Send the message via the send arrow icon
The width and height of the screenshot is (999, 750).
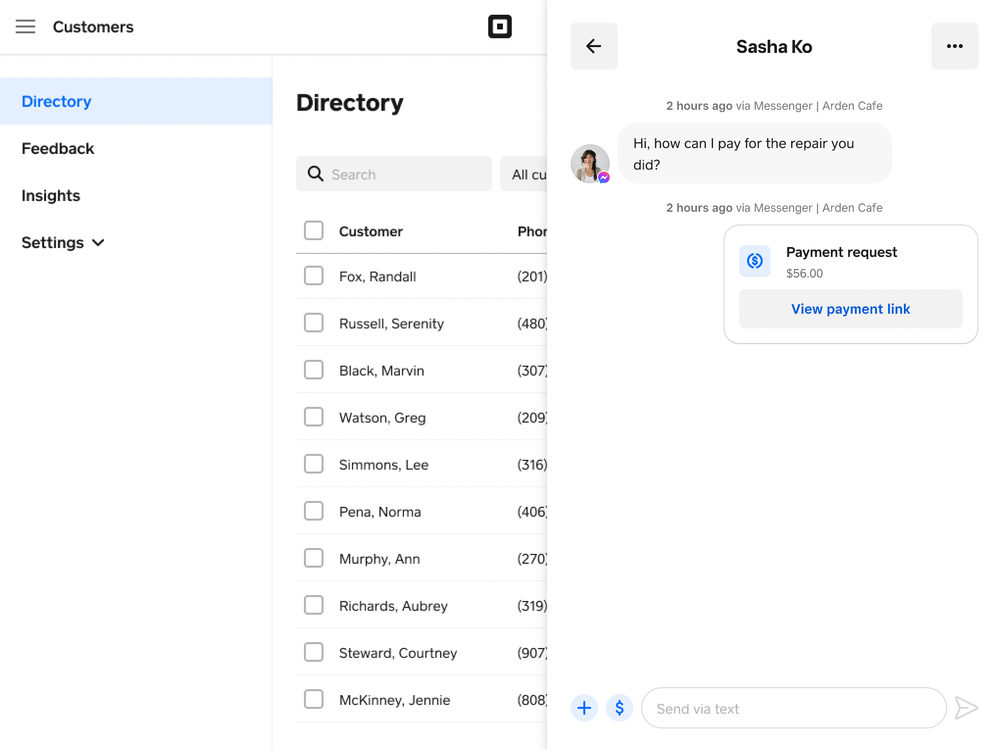coord(966,707)
